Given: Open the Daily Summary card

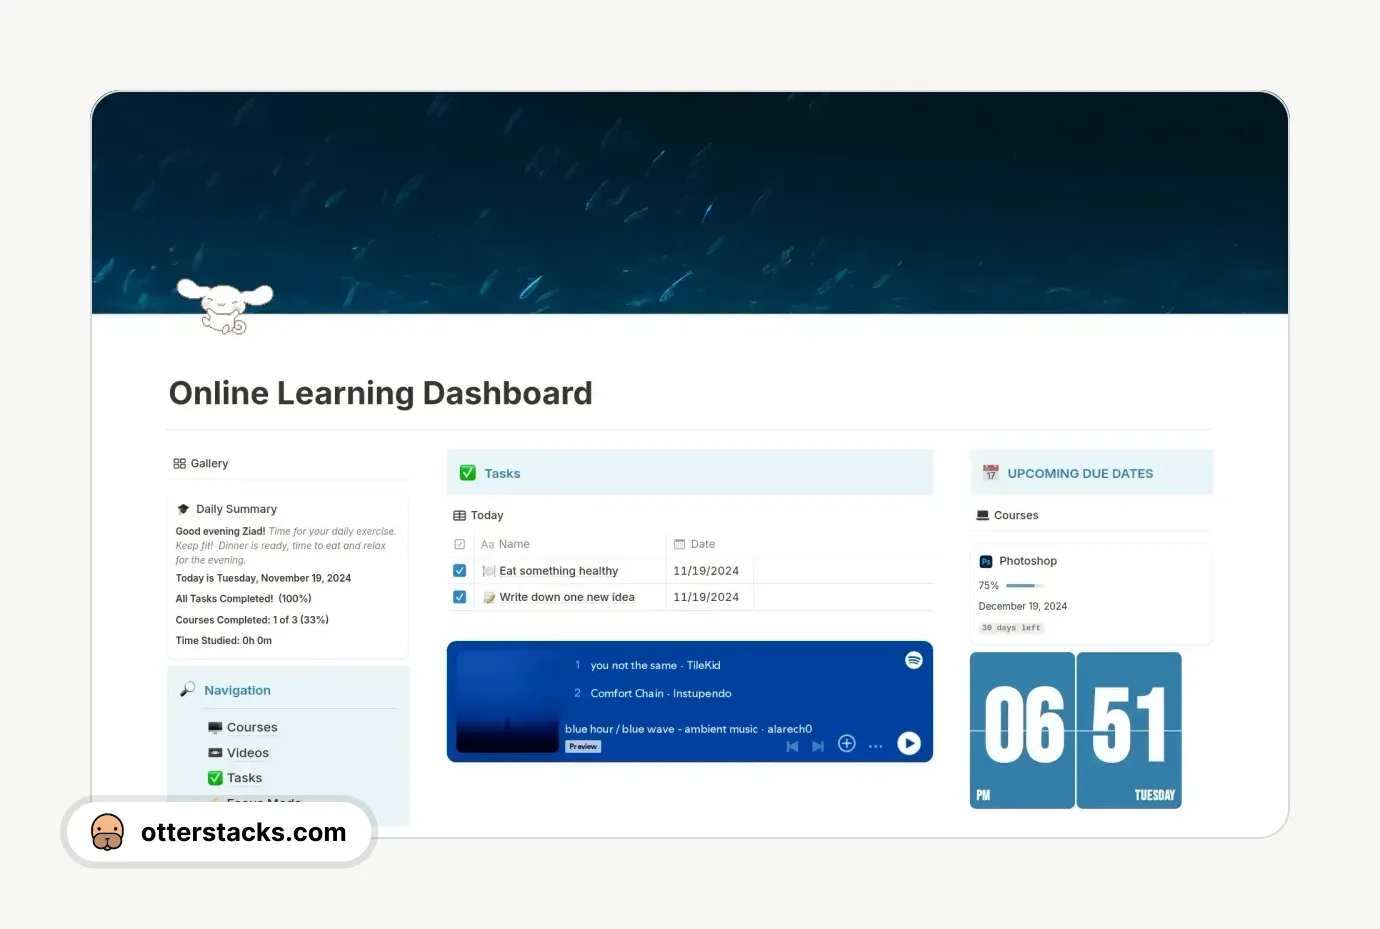Looking at the screenshot, I should pyautogui.click(x=288, y=574).
